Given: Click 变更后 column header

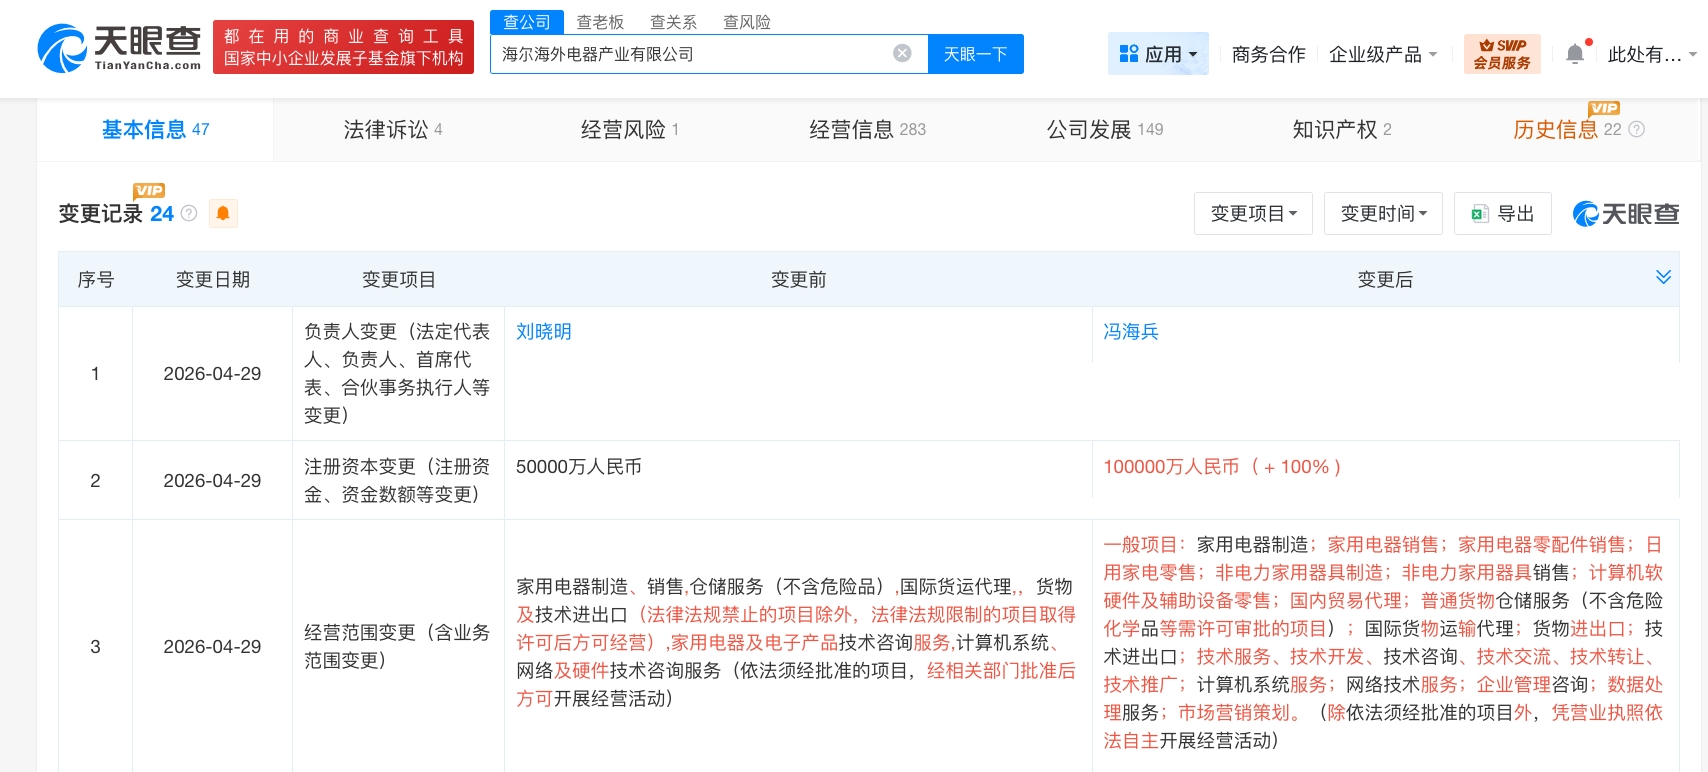Looking at the screenshot, I should click(x=1386, y=280).
